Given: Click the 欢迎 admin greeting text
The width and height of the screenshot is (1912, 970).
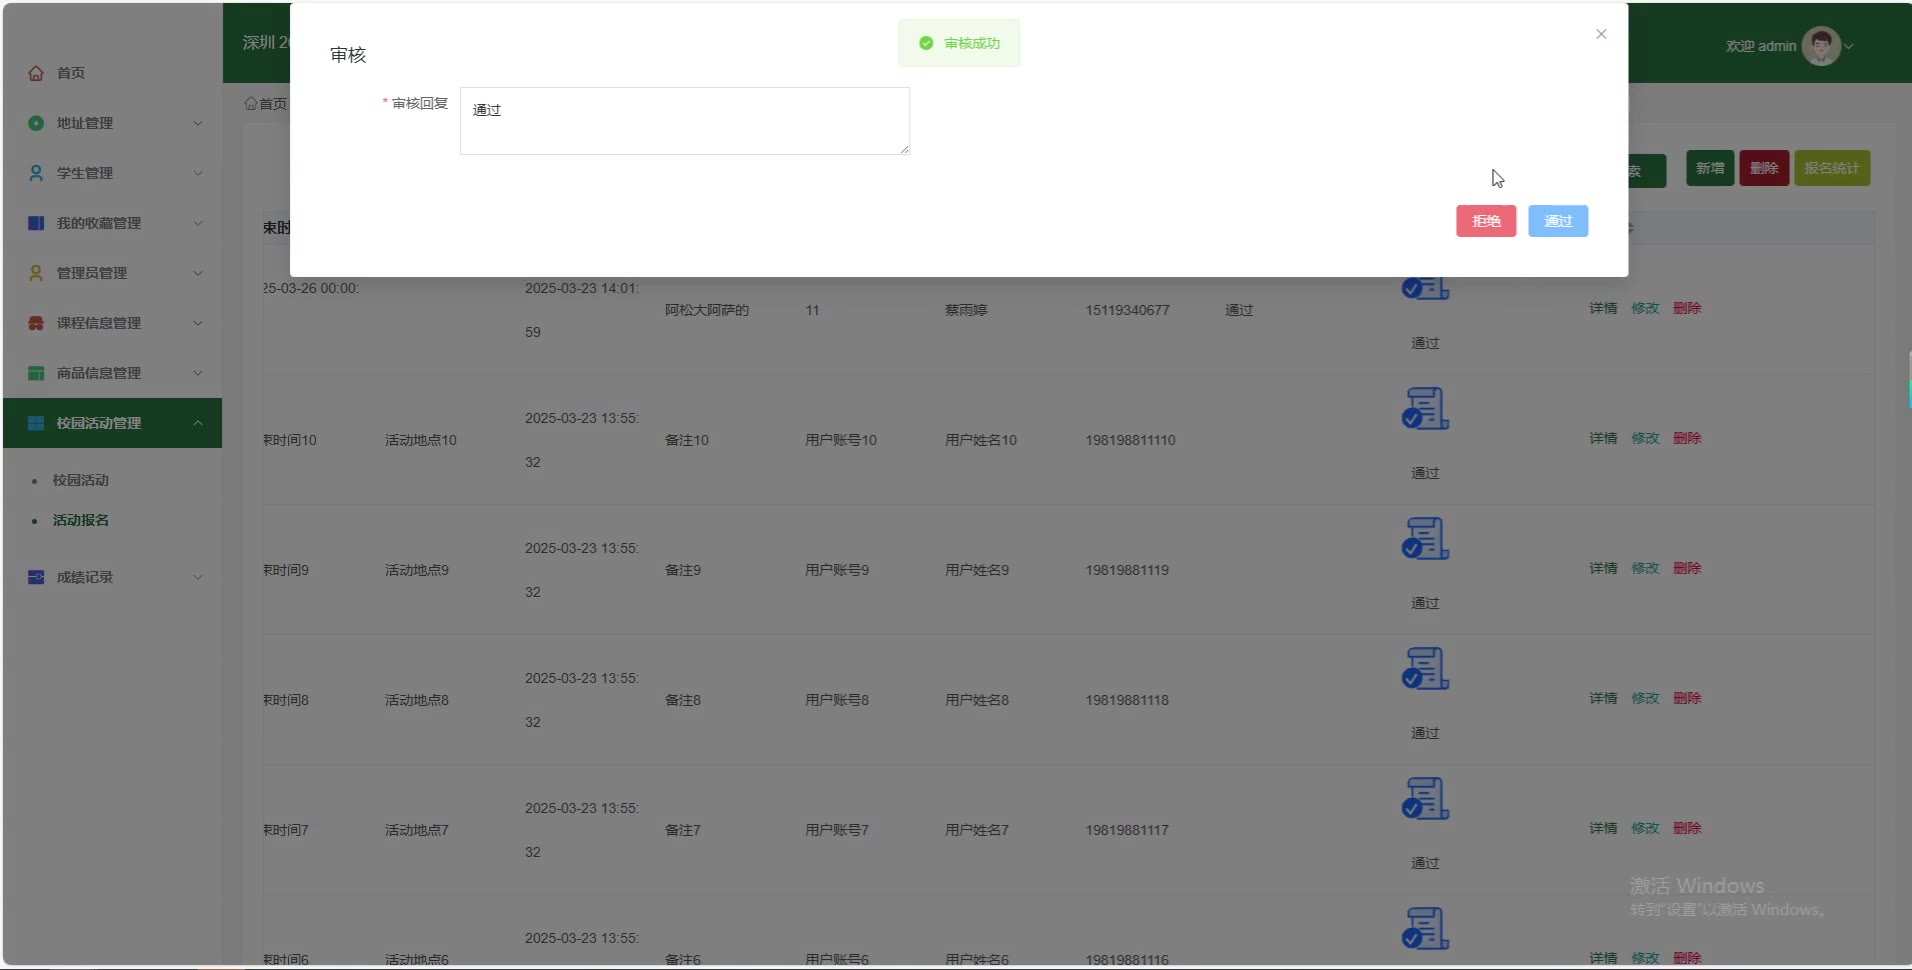Looking at the screenshot, I should tap(1761, 46).
